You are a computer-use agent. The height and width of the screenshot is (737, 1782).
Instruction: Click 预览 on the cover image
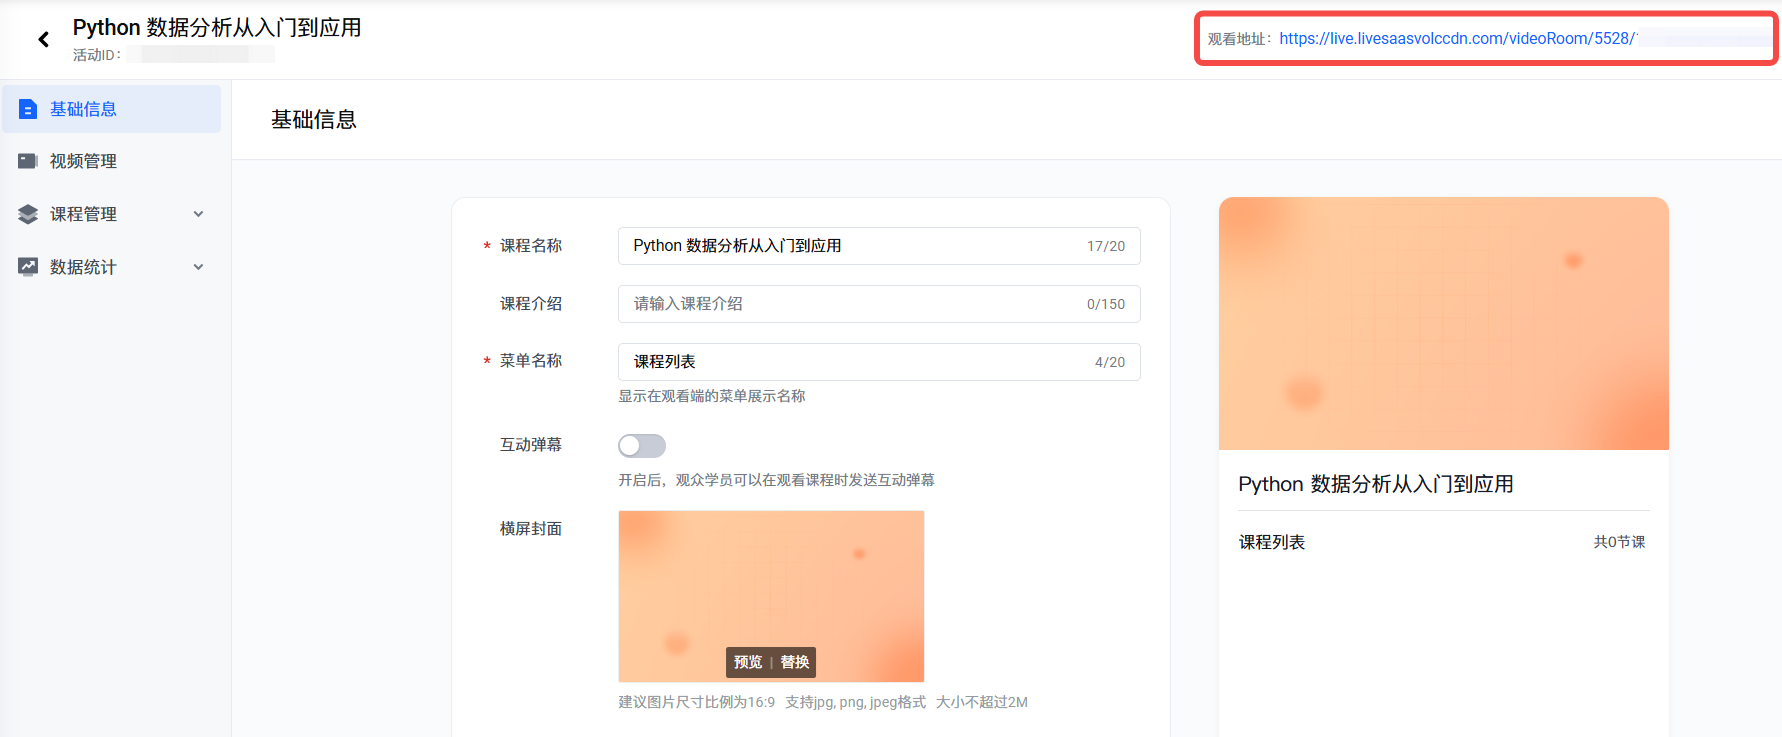pos(747,662)
